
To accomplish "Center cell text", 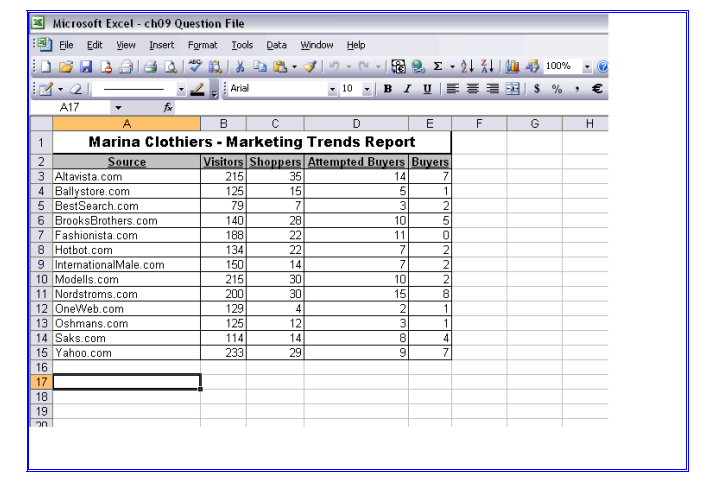I will (x=472, y=89).
